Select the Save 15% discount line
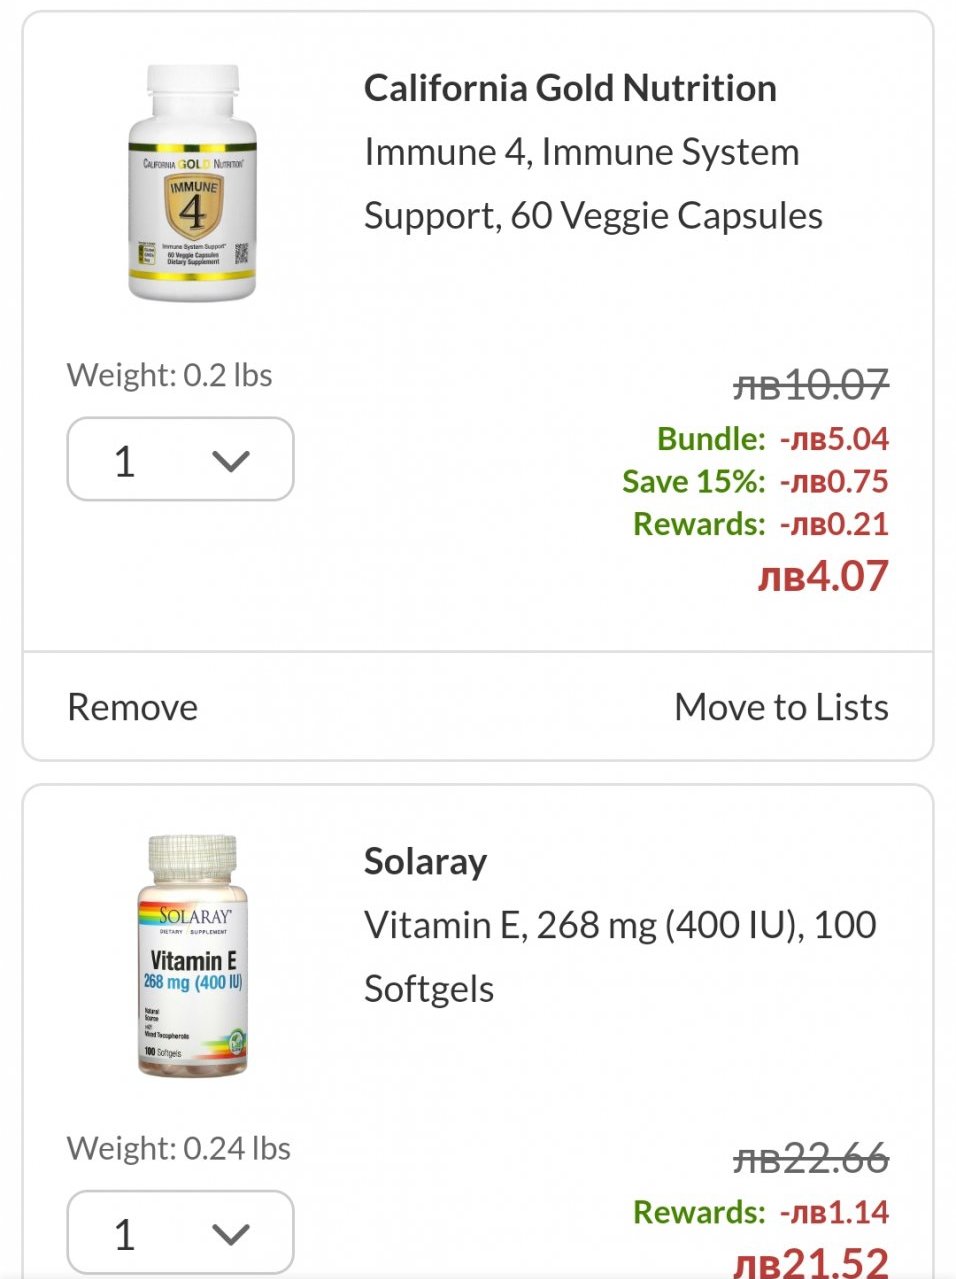Image resolution: width=956 pixels, height=1279 pixels. click(755, 481)
